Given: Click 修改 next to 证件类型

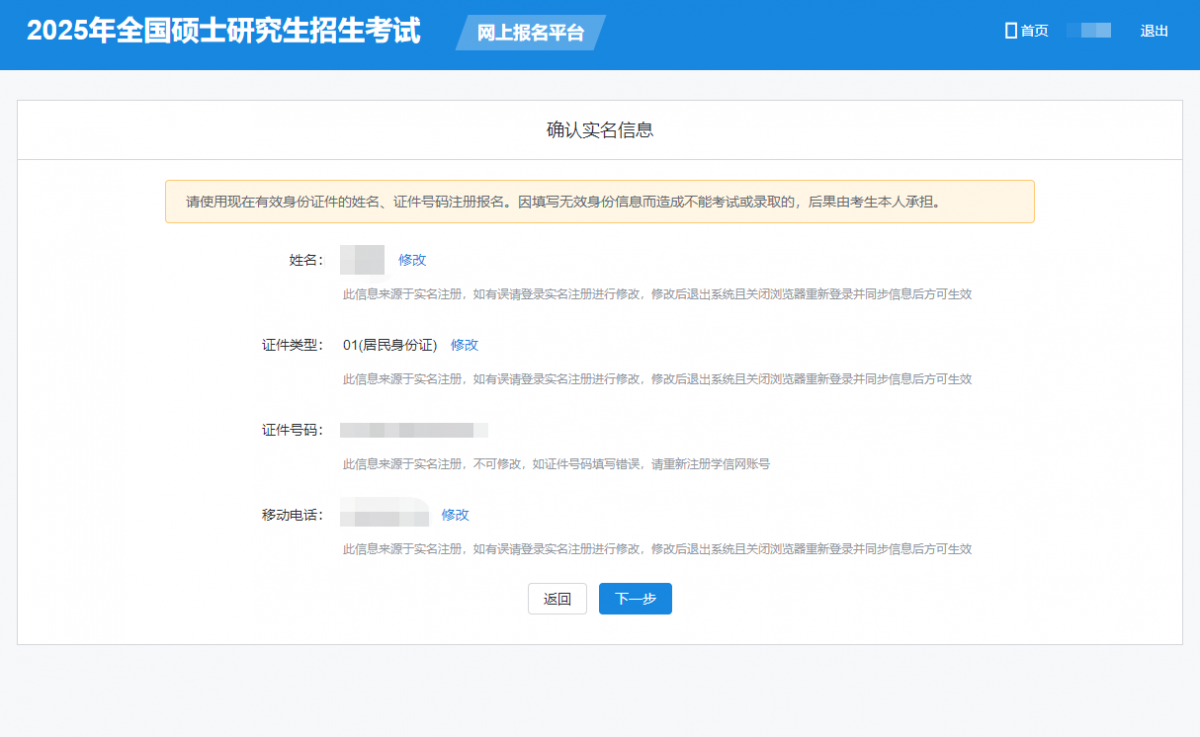Looking at the screenshot, I should point(464,345).
